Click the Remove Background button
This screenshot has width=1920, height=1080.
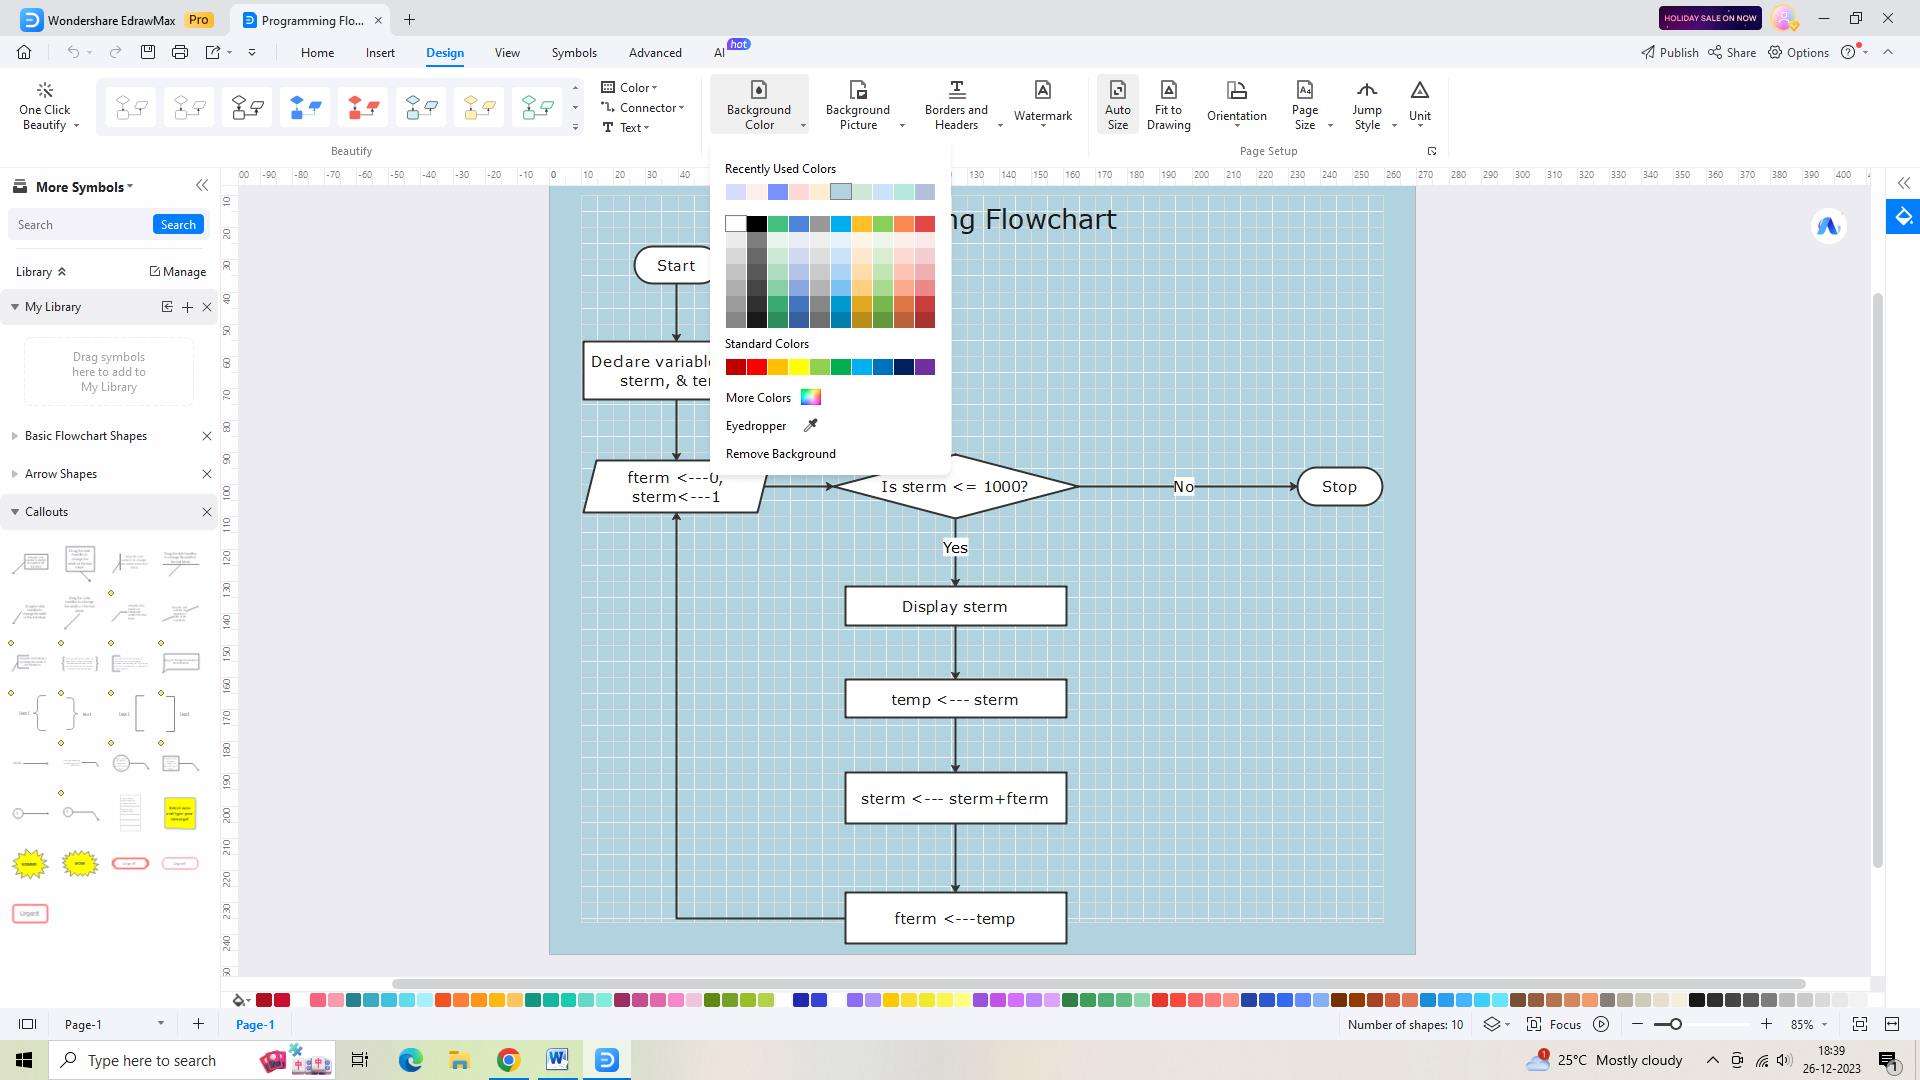coord(781,452)
